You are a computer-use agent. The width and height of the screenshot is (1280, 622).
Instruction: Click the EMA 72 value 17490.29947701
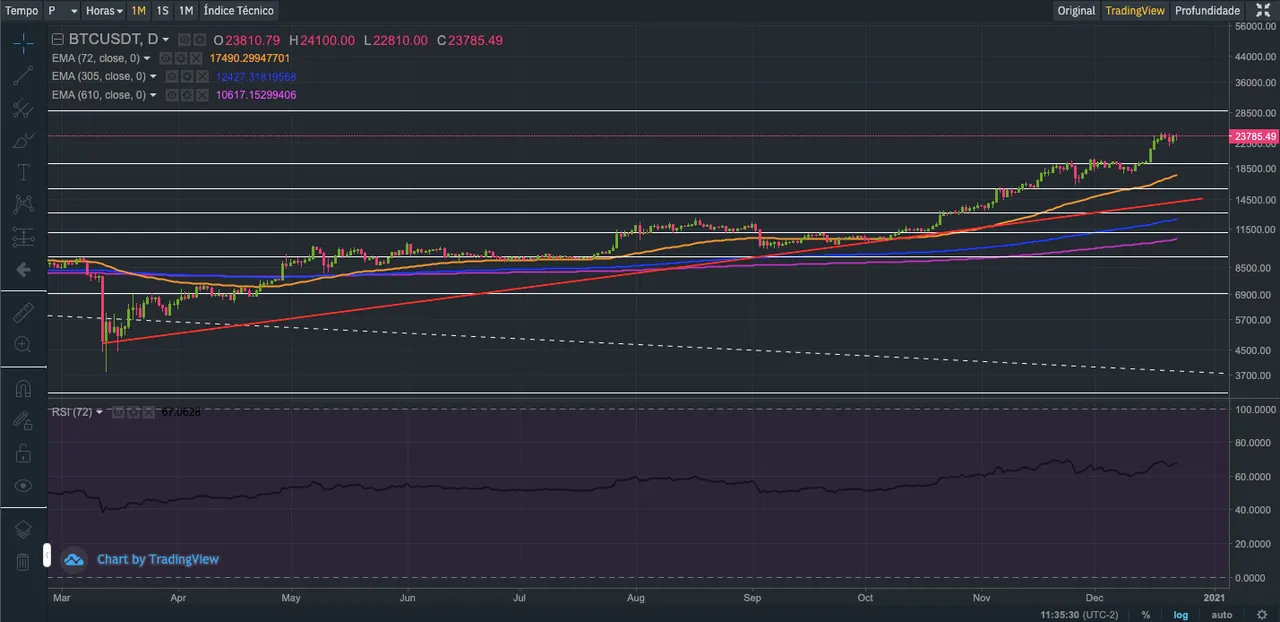[250, 59]
